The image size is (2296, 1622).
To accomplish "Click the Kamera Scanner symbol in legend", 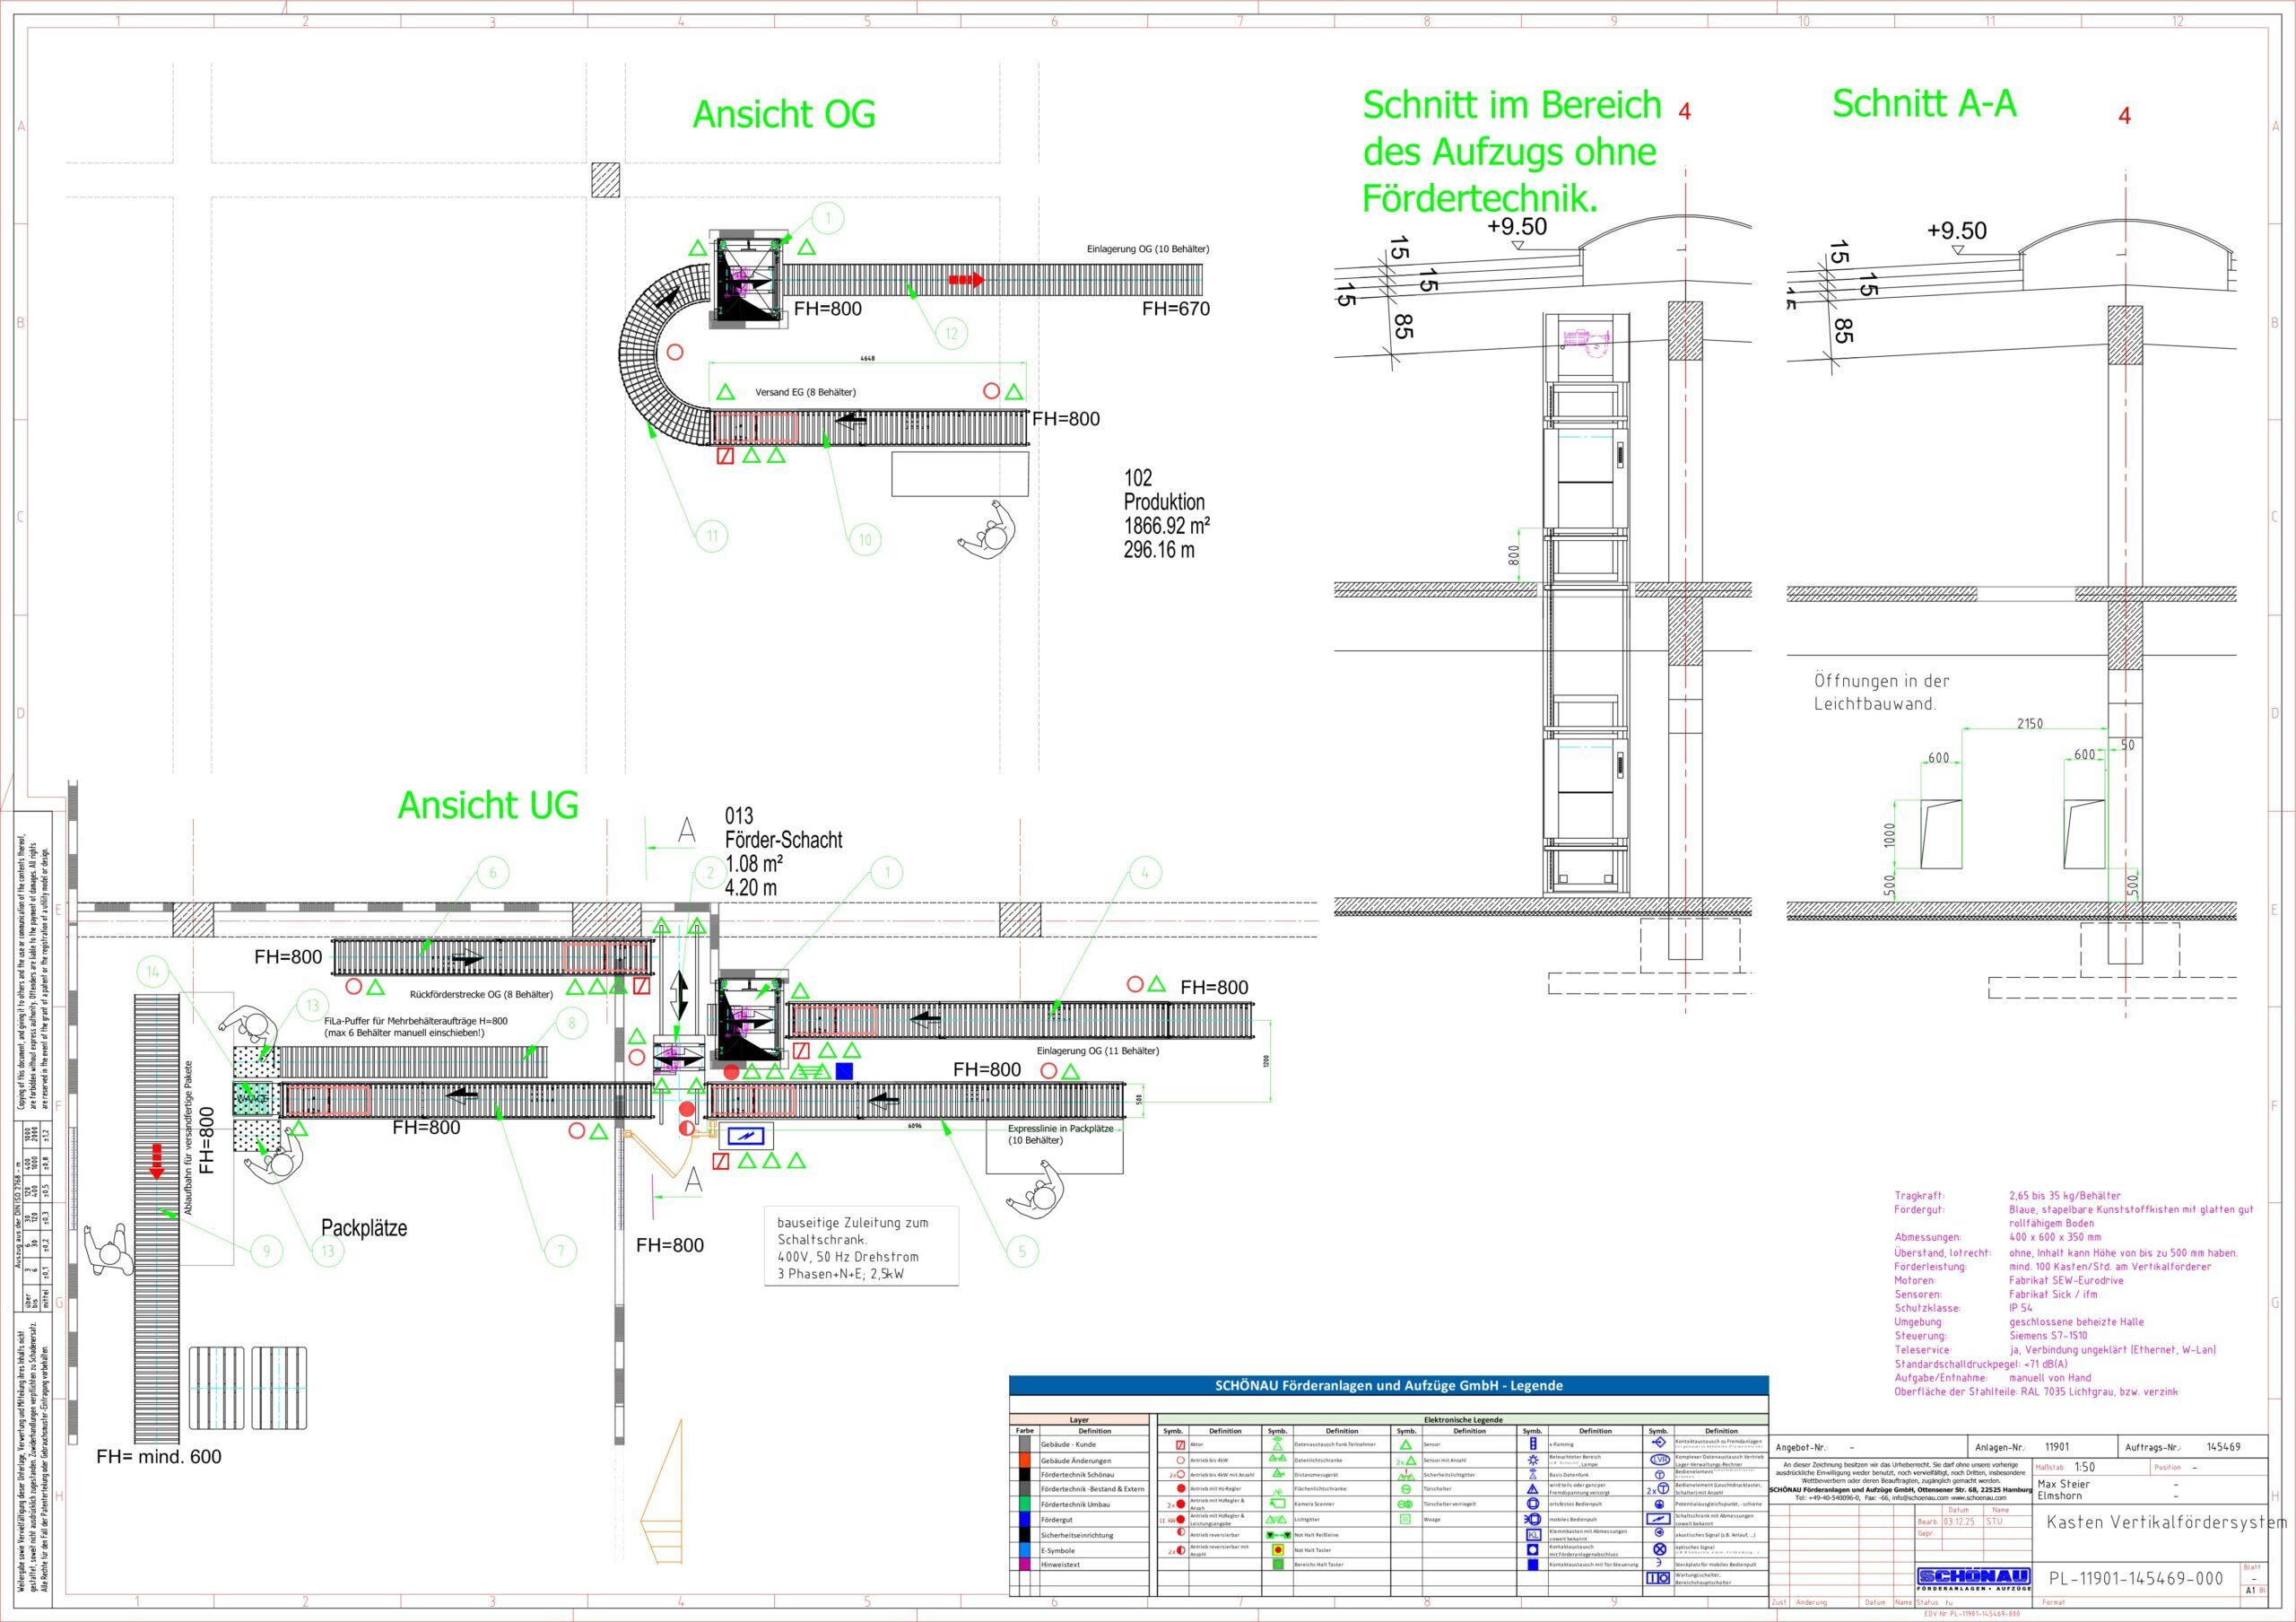I will coord(1277,1504).
